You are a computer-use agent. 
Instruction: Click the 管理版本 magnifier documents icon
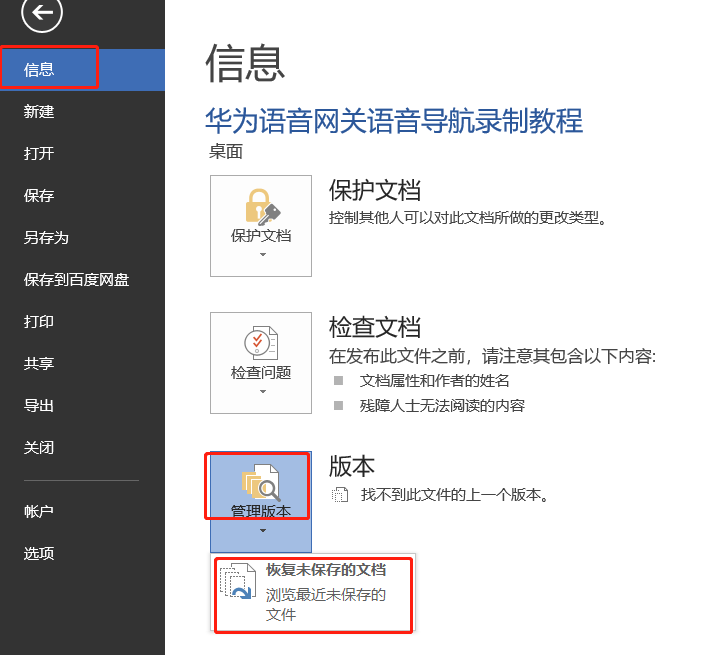[x=261, y=482]
